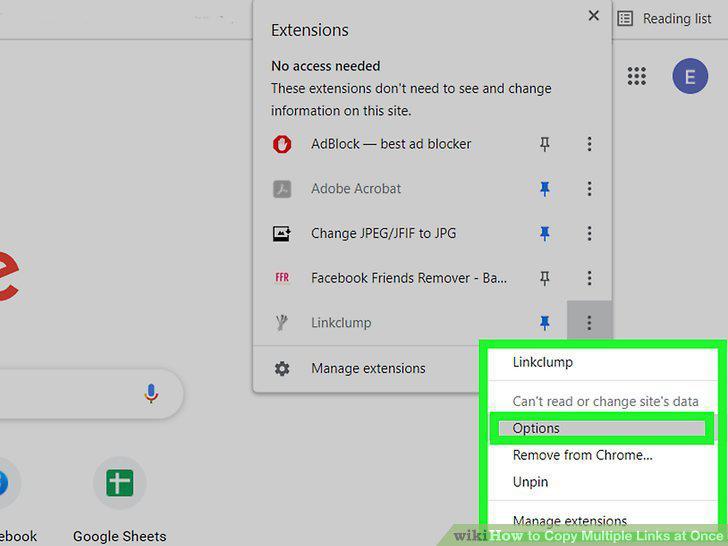
Task: Close the Extensions popup
Action: point(593,16)
